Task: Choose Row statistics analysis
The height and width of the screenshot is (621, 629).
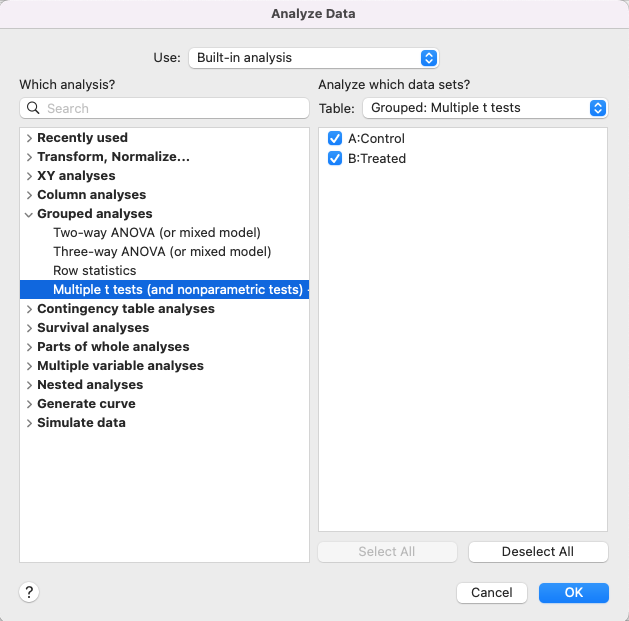Action: (95, 271)
